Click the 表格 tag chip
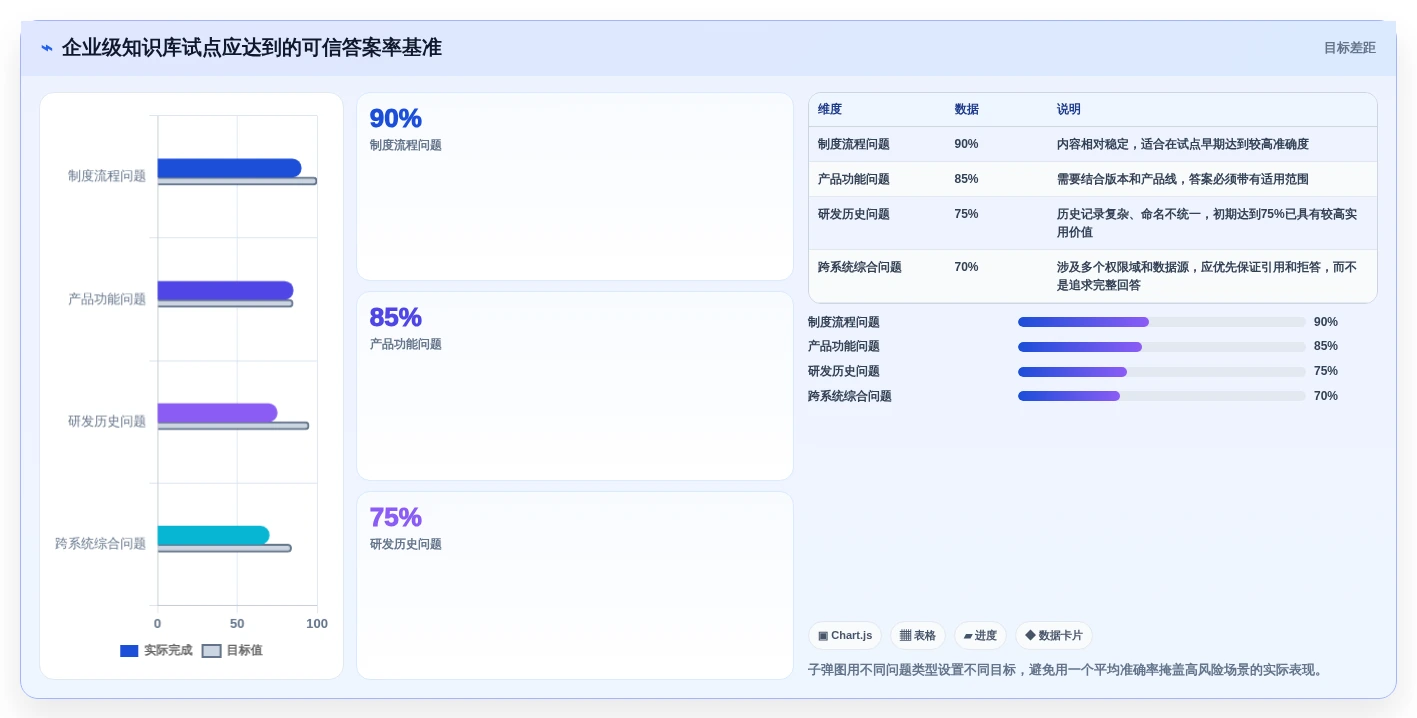 click(x=918, y=636)
